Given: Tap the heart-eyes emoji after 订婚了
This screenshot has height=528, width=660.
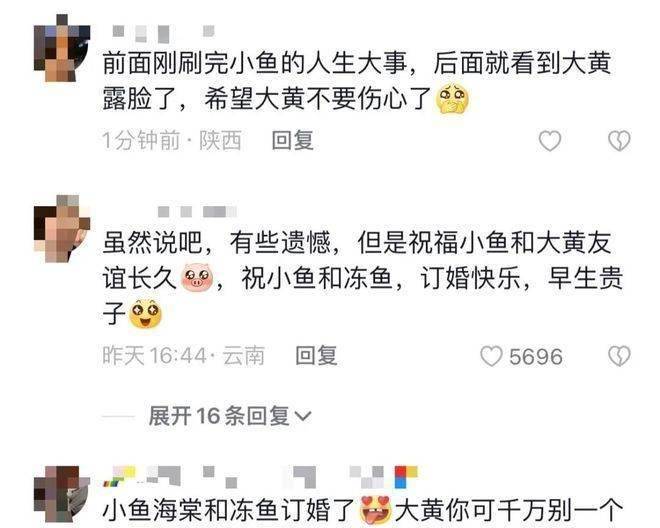Looking at the screenshot, I should (x=376, y=510).
